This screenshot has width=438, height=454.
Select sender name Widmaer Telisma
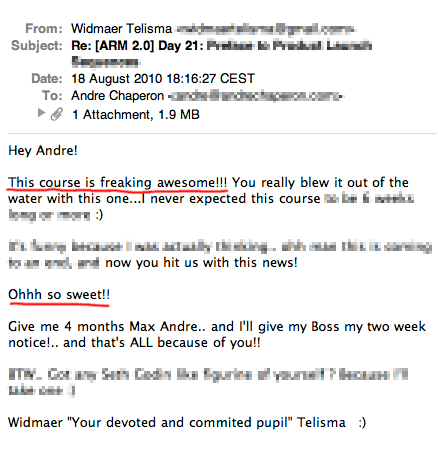122,29
